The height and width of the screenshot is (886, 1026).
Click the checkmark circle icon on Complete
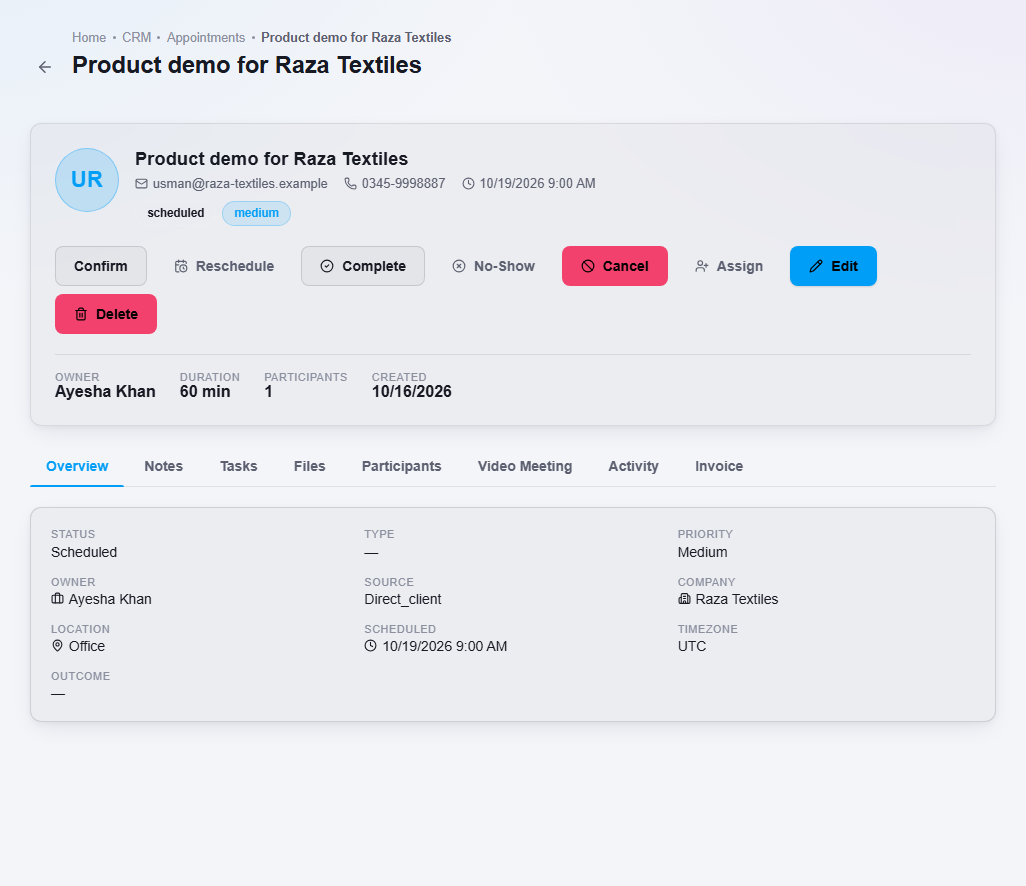[x=327, y=266]
